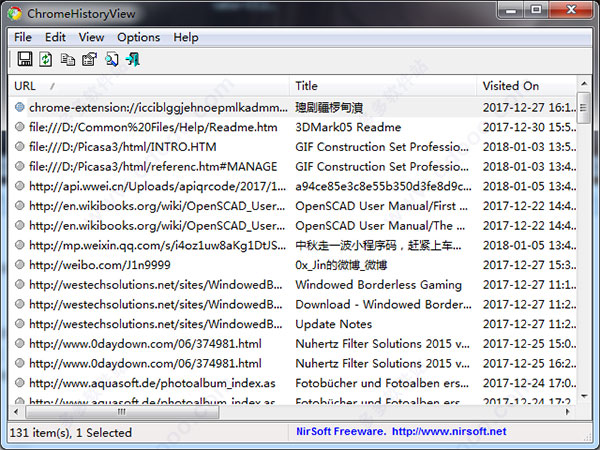This screenshot has height=450, width=600.
Task: Sort by the Title column header
Action: 383,86
